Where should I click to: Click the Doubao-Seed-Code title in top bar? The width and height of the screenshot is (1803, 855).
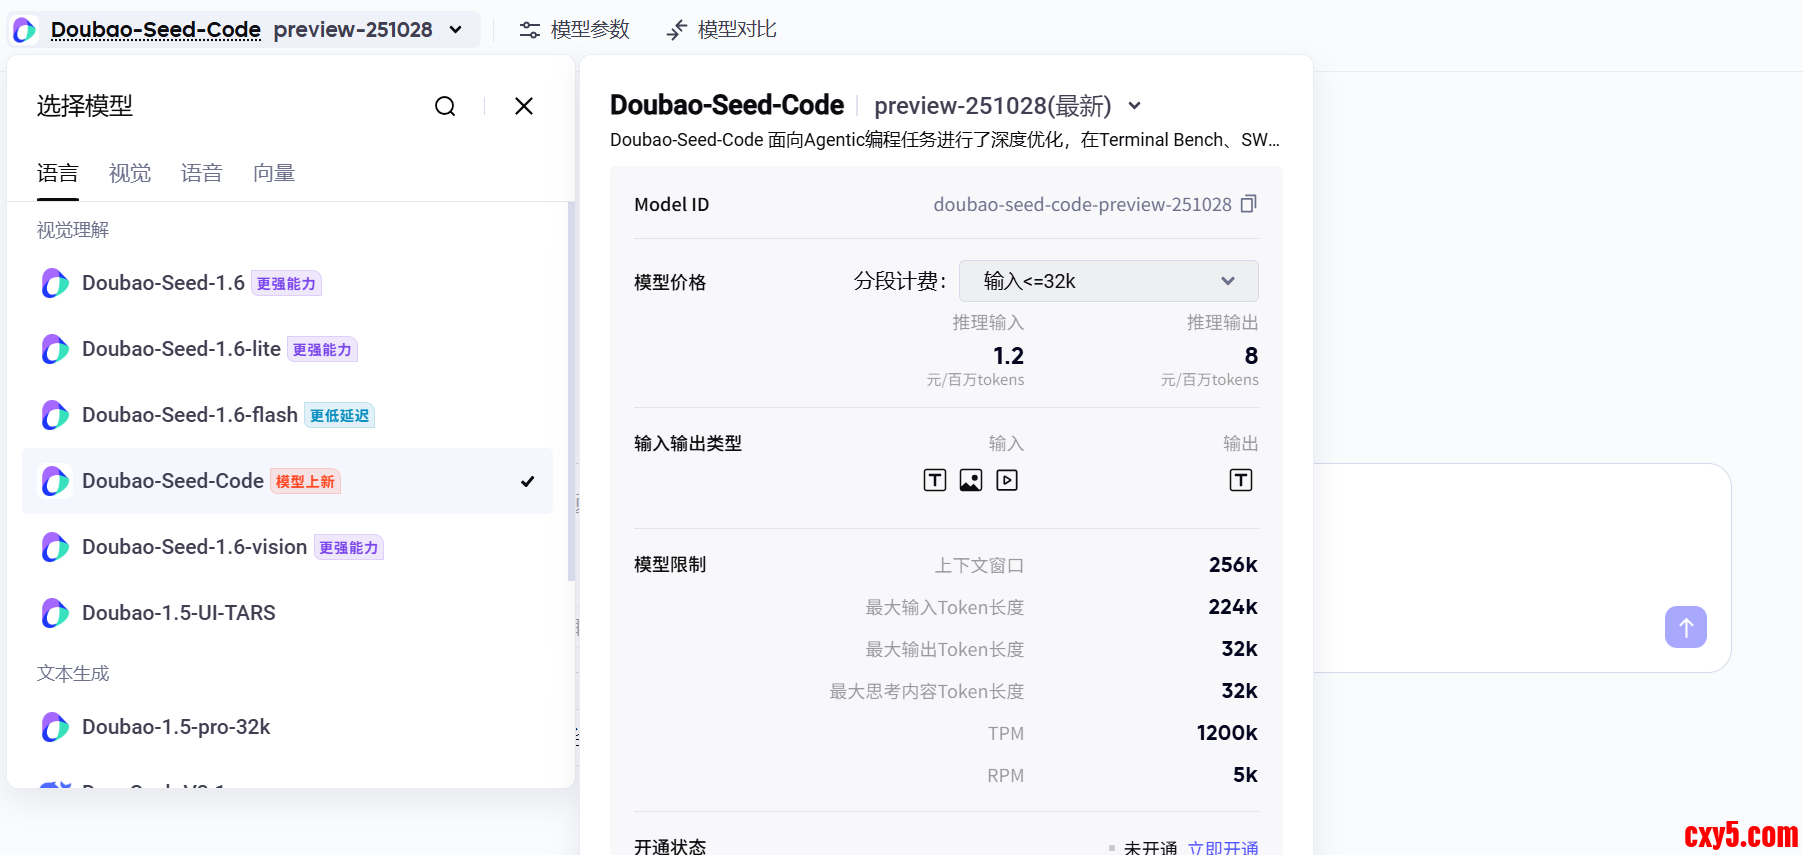156,30
